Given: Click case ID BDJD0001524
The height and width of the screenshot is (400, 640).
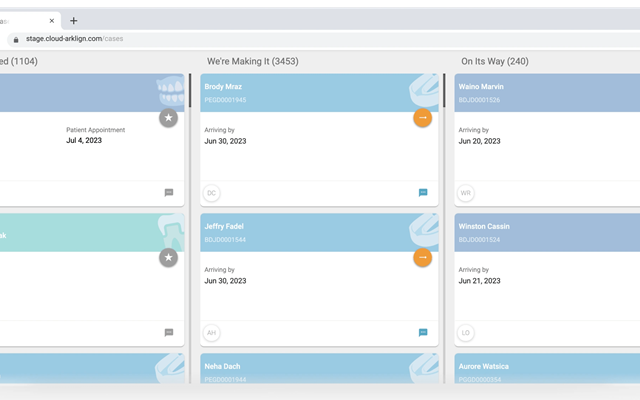Looking at the screenshot, I should pyautogui.click(x=479, y=240).
